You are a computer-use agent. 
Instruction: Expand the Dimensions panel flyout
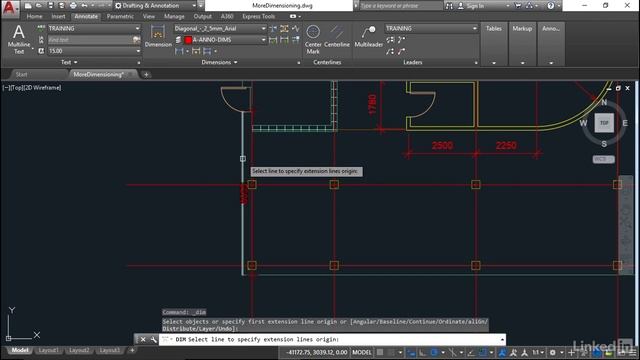[x=219, y=62]
